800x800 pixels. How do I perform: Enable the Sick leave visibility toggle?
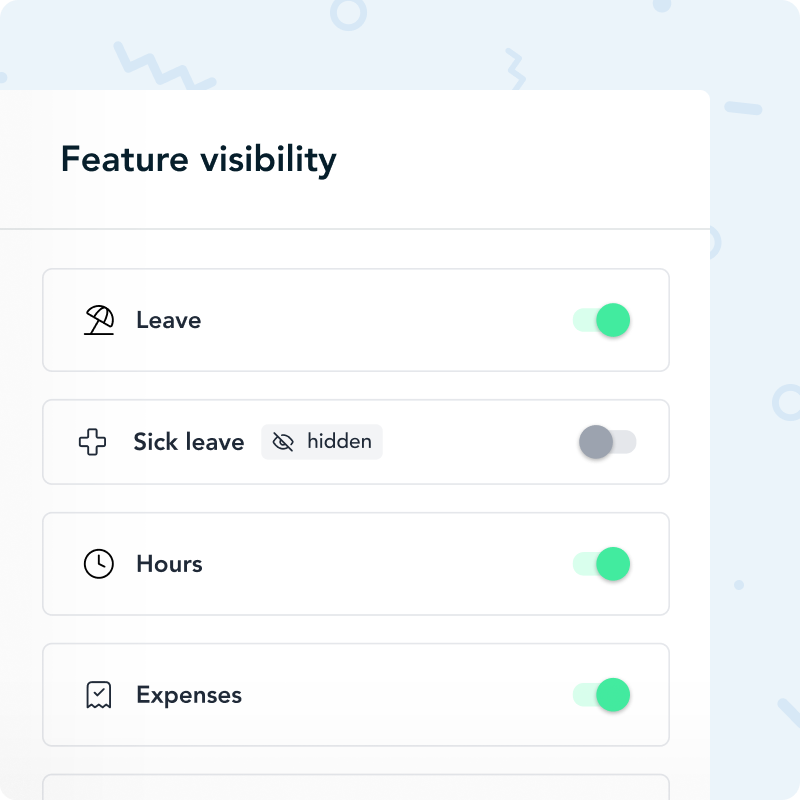[607, 442]
